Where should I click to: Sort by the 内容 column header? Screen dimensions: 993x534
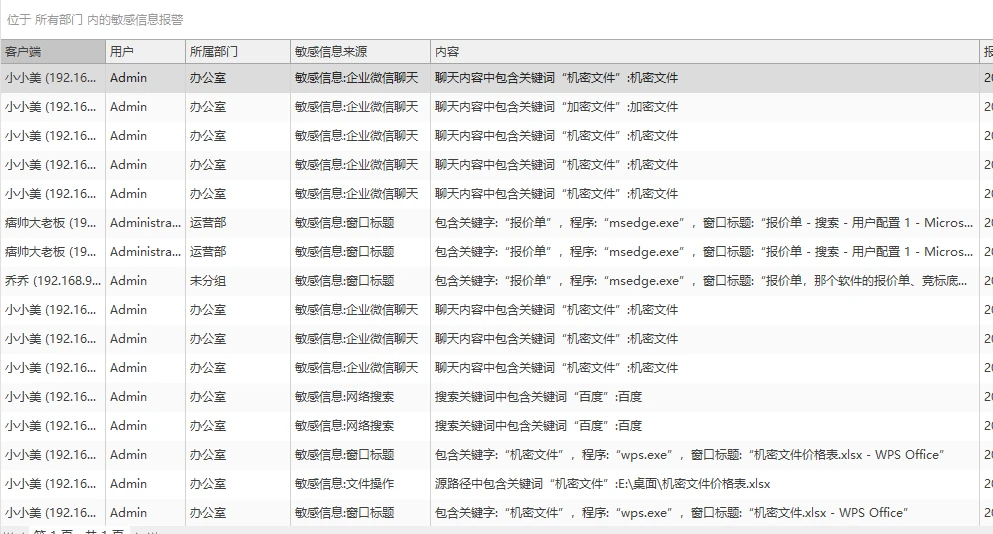click(x=705, y=51)
